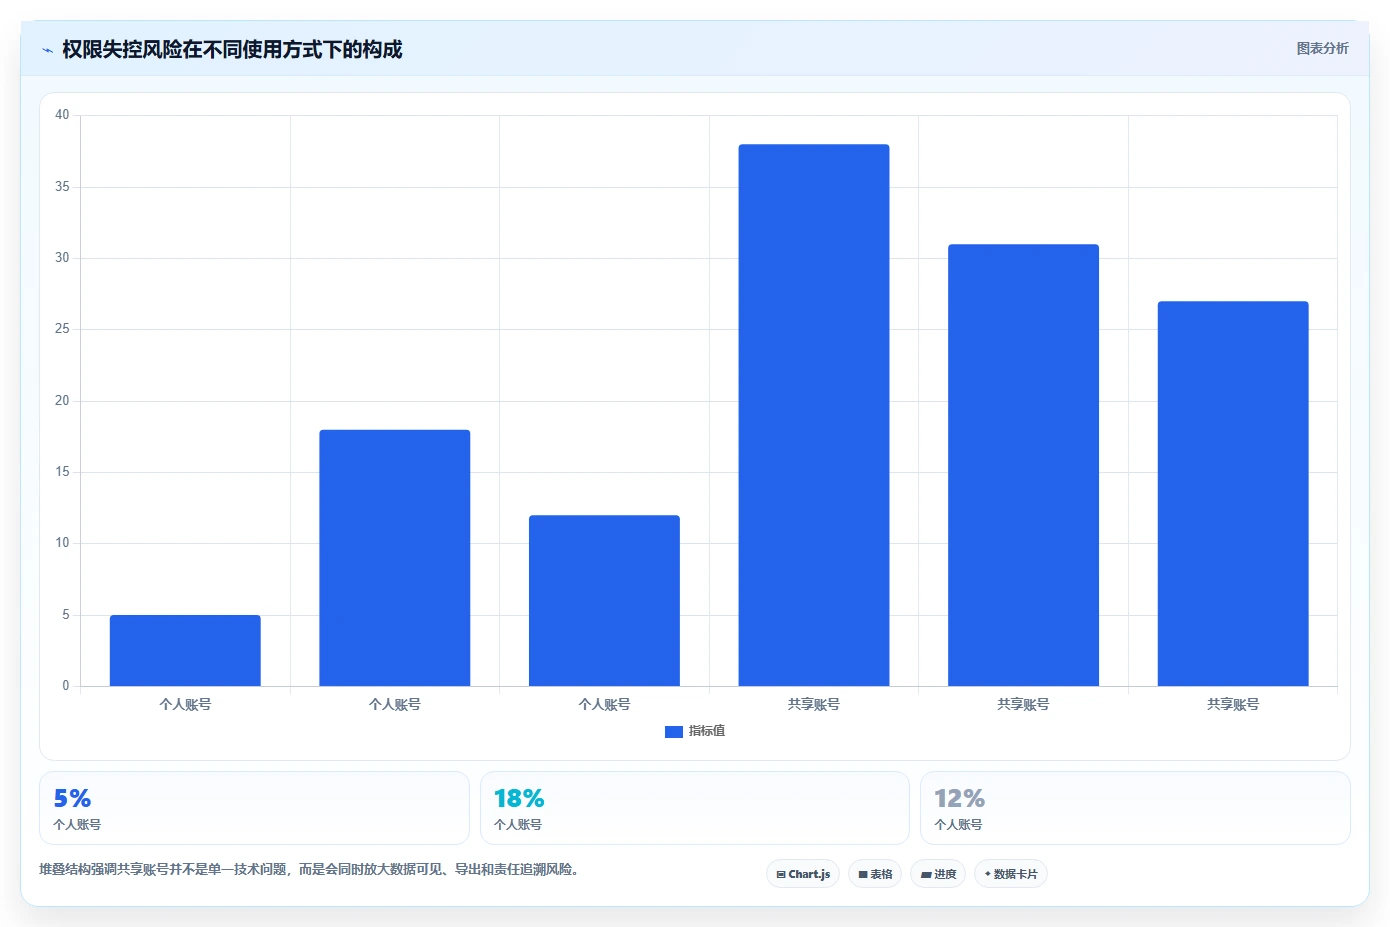1390x927 pixels.
Task: Select the 共享账号 bar reaching 31
Action: pos(1023,465)
